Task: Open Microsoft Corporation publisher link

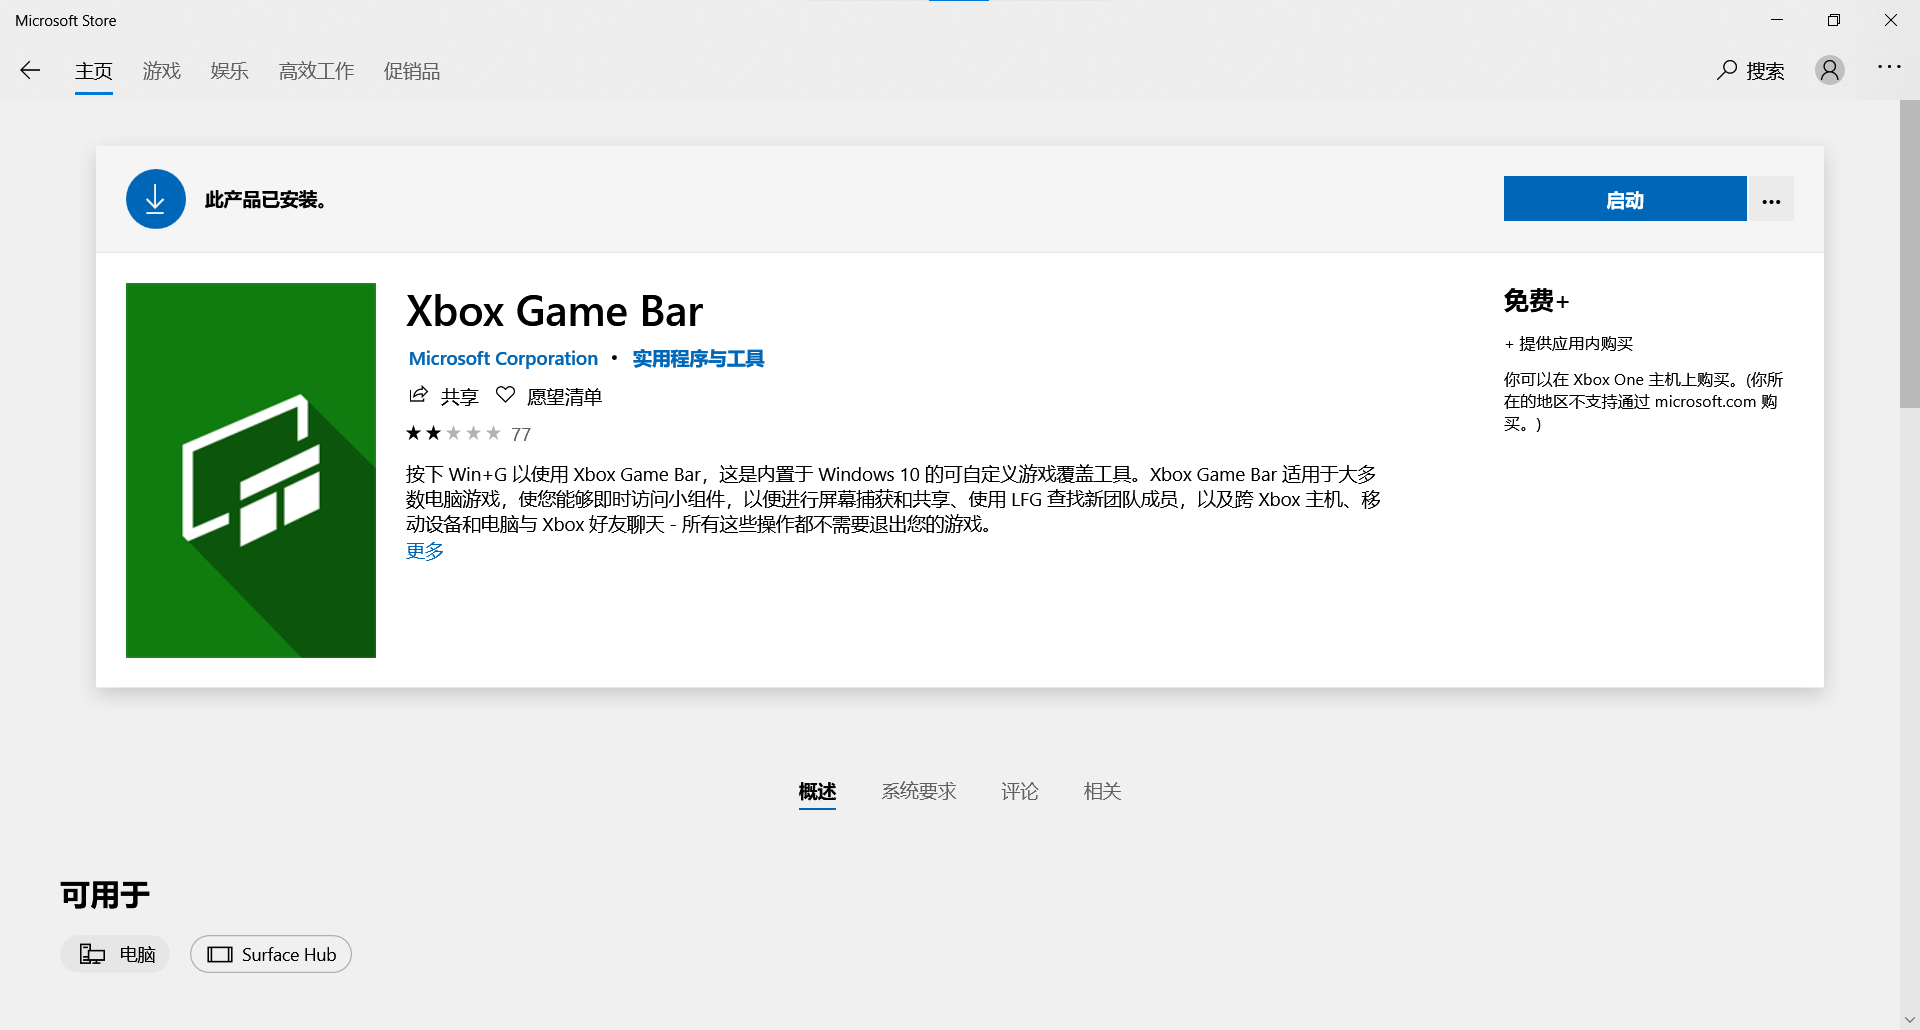Action: (x=503, y=358)
